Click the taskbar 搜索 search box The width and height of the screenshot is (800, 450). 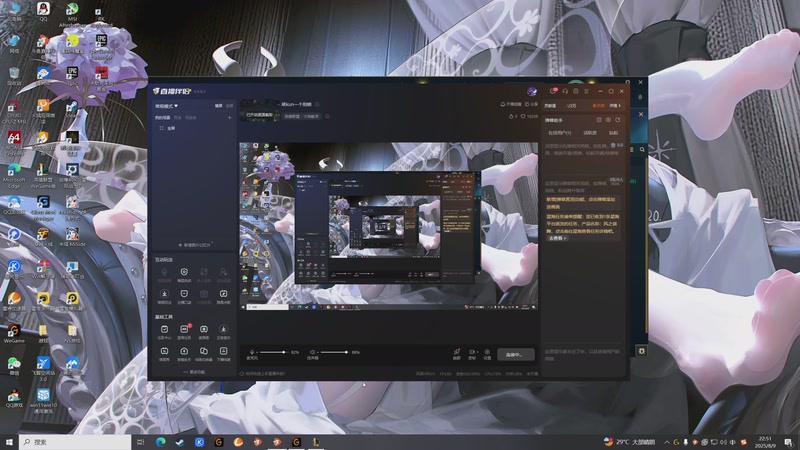coord(75,442)
